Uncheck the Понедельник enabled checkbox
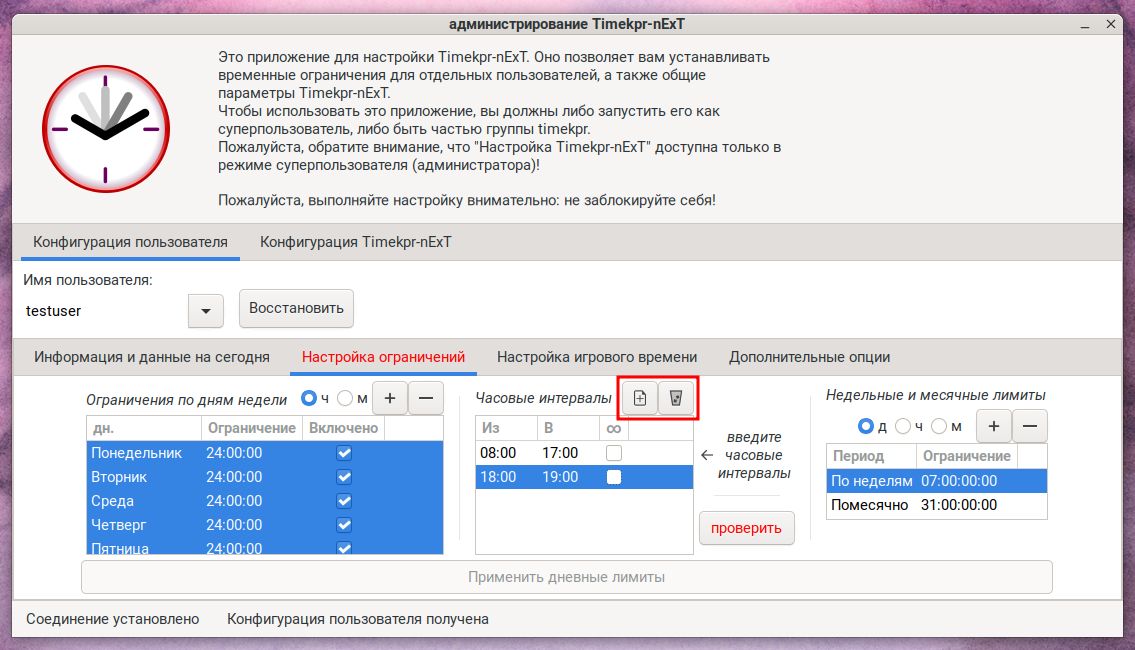The width and height of the screenshot is (1135, 650). (344, 453)
